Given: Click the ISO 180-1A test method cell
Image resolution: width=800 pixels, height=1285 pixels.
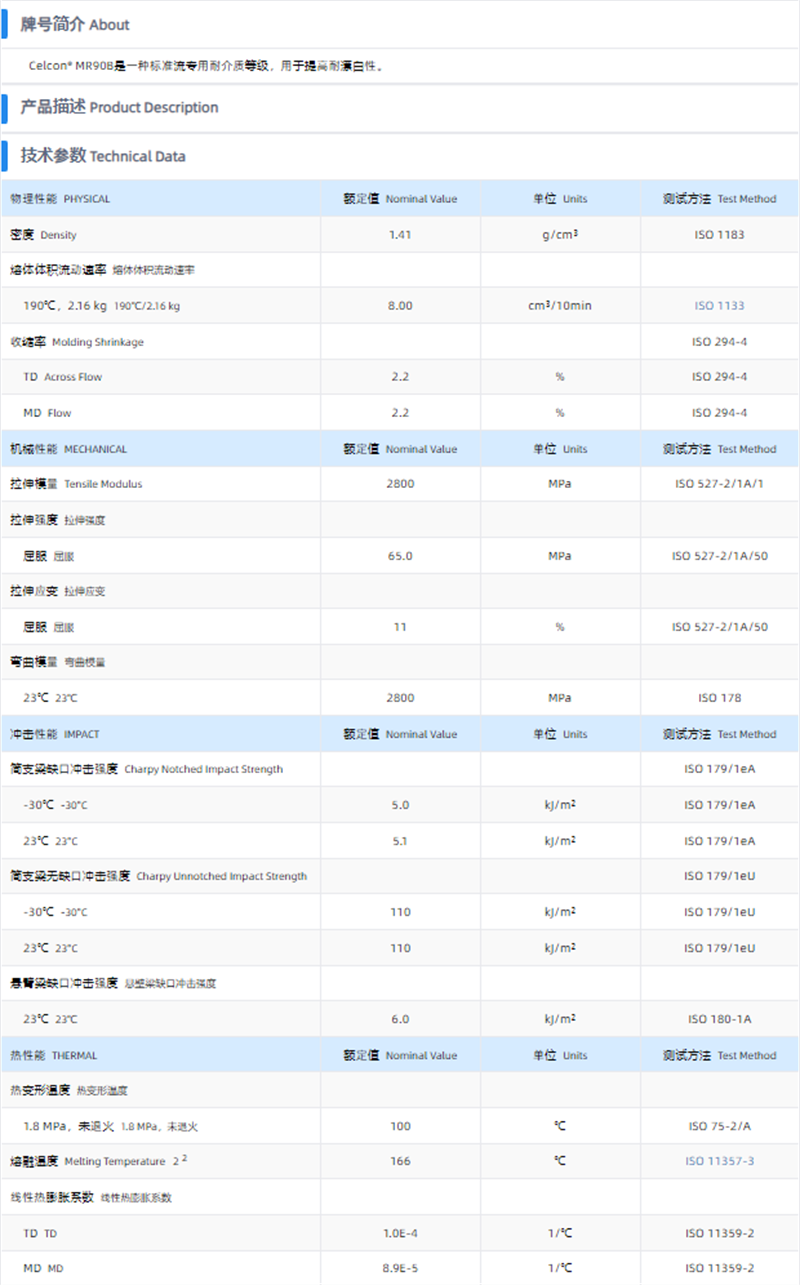Looking at the screenshot, I should click(719, 1019).
